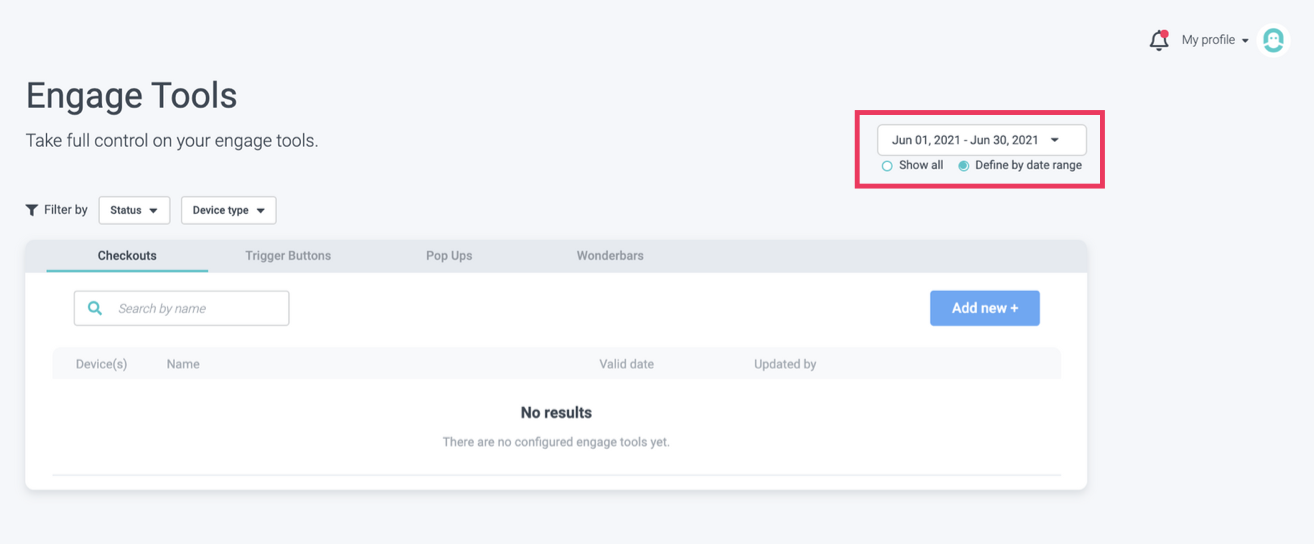Click the filter funnel icon
The image size is (1314, 544).
coord(32,210)
